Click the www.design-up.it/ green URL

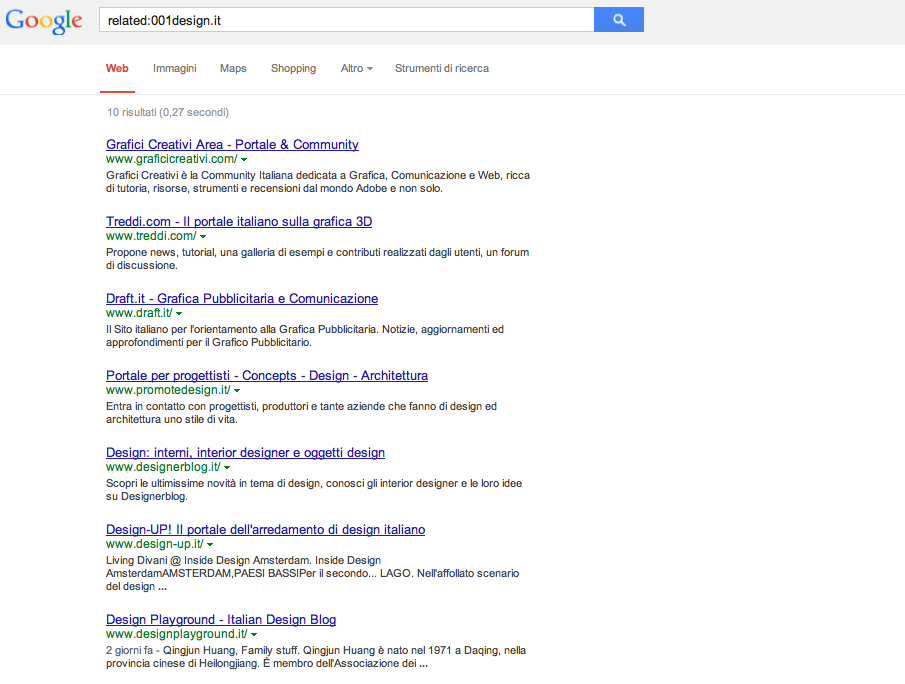pos(155,544)
